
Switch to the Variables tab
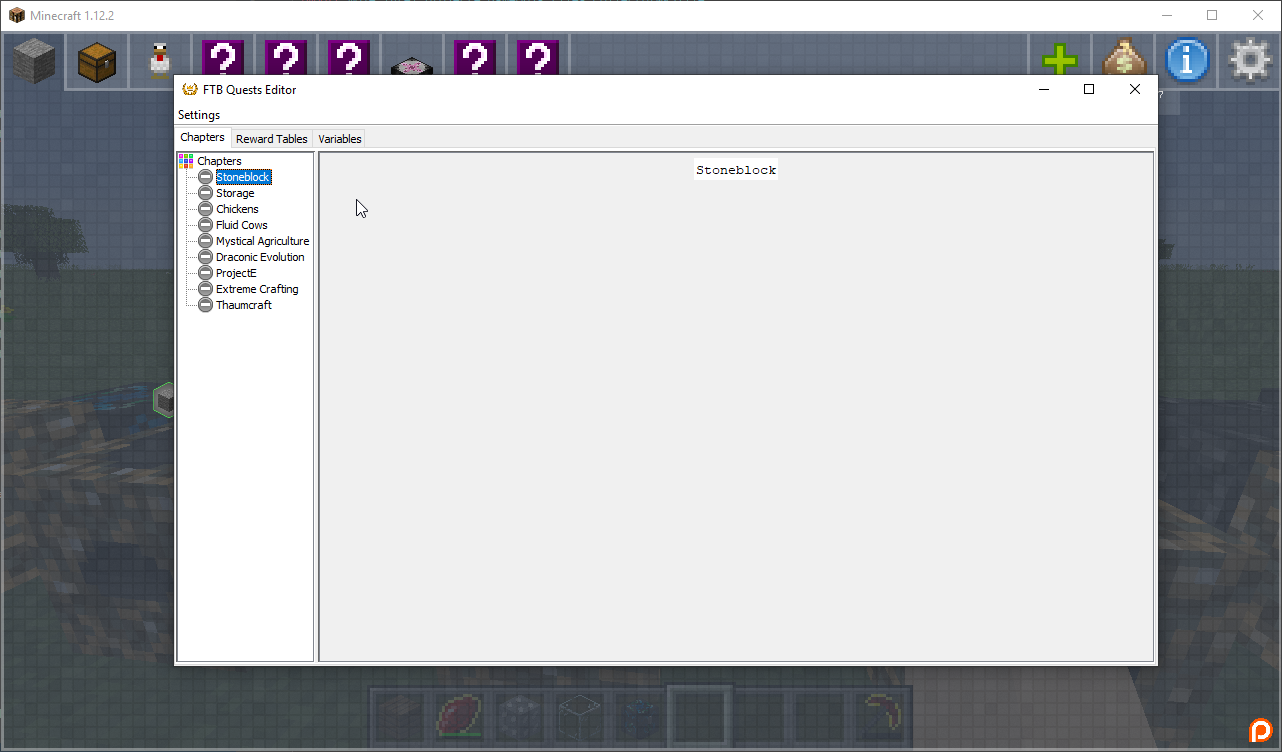click(340, 139)
